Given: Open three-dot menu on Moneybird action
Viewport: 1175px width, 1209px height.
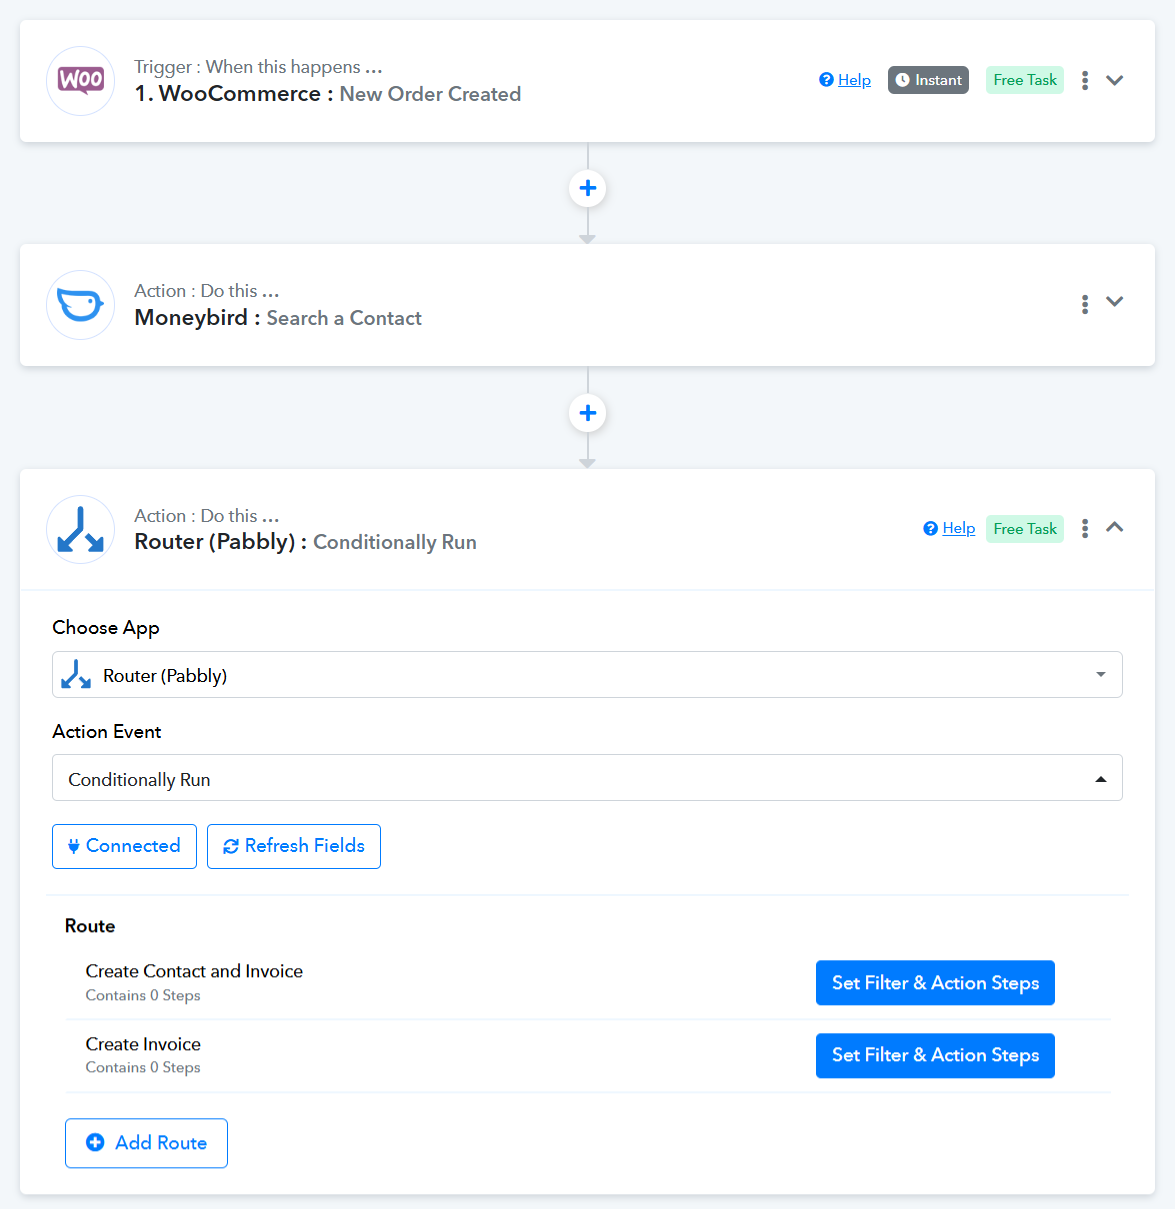Looking at the screenshot, I should (x=1085, y=304).
